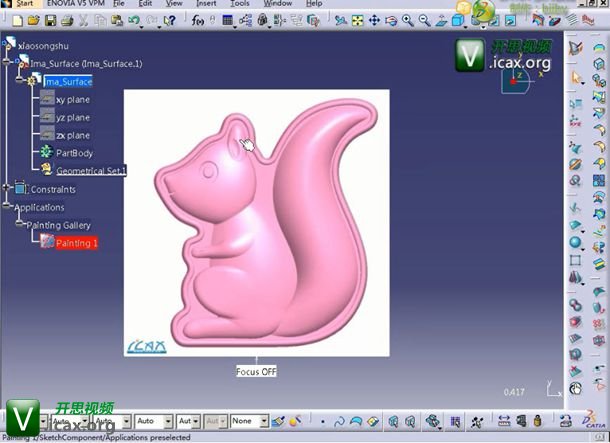Click the Print icon in top toolbar
This screenshot has width=610, height=443.
coord(67,20)
